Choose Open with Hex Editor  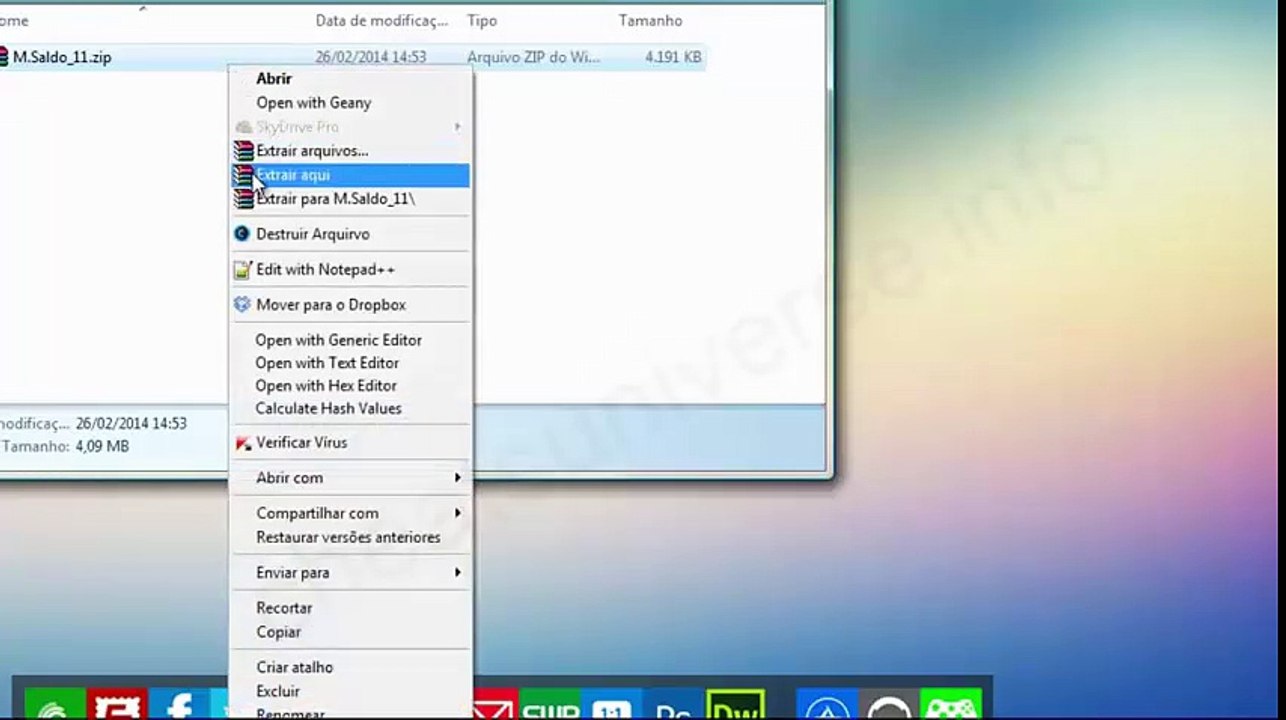[x=350, y=386]
